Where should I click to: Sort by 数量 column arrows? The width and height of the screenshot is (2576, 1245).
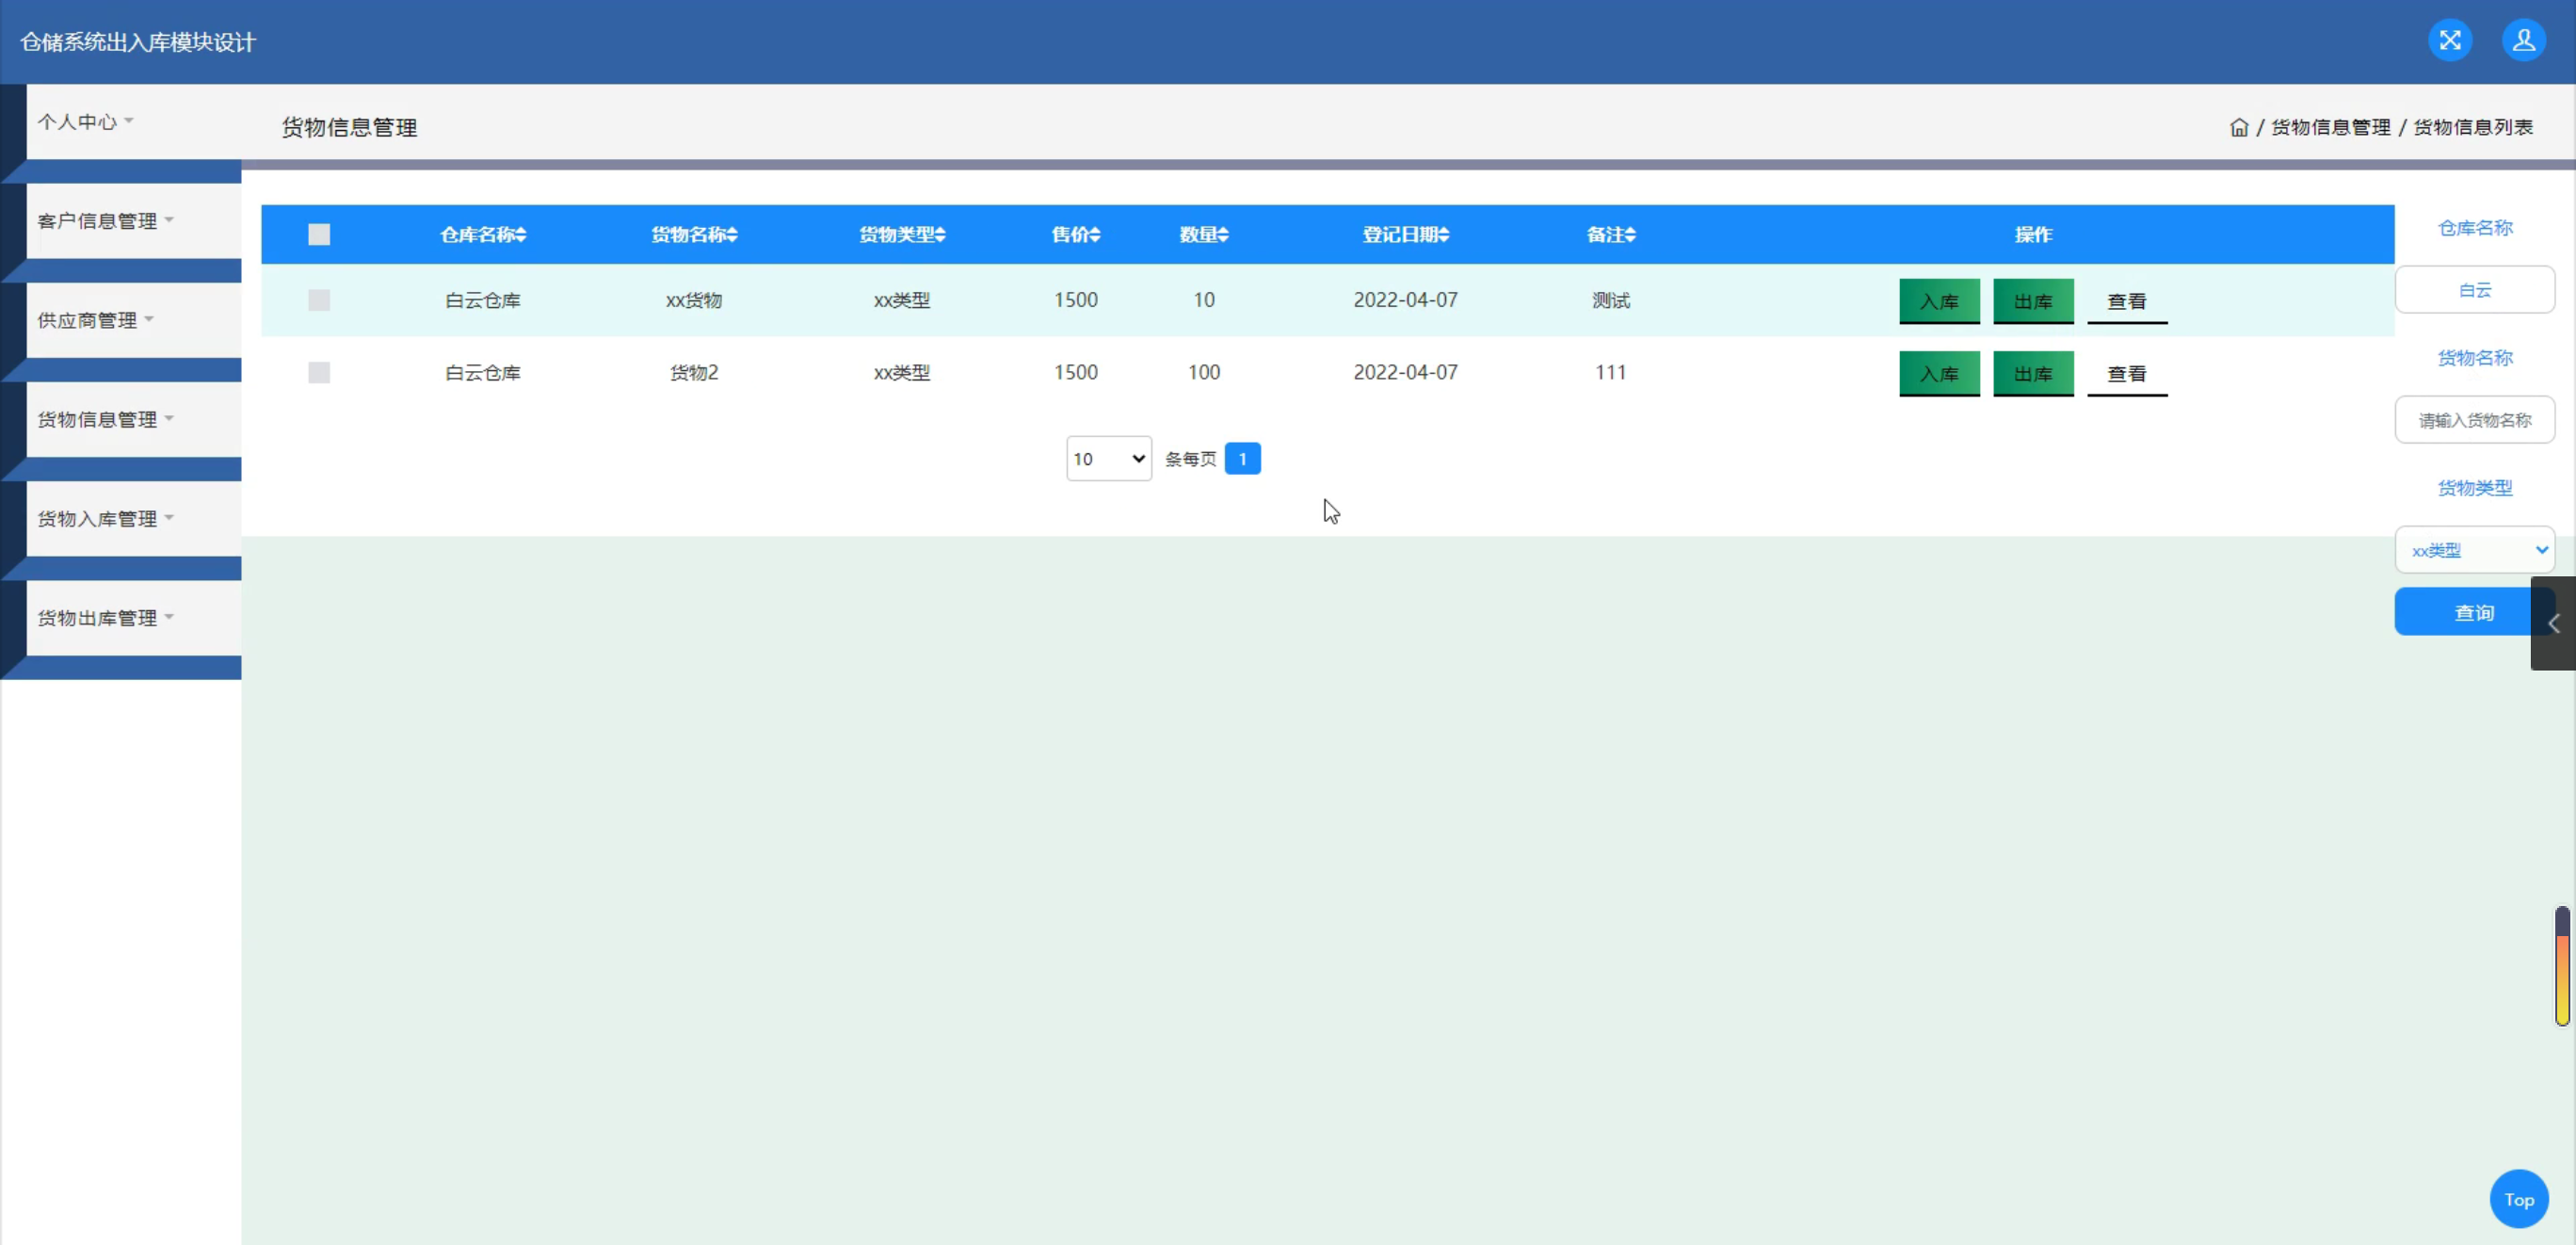pyautogui.click(x=1223, y=235)
